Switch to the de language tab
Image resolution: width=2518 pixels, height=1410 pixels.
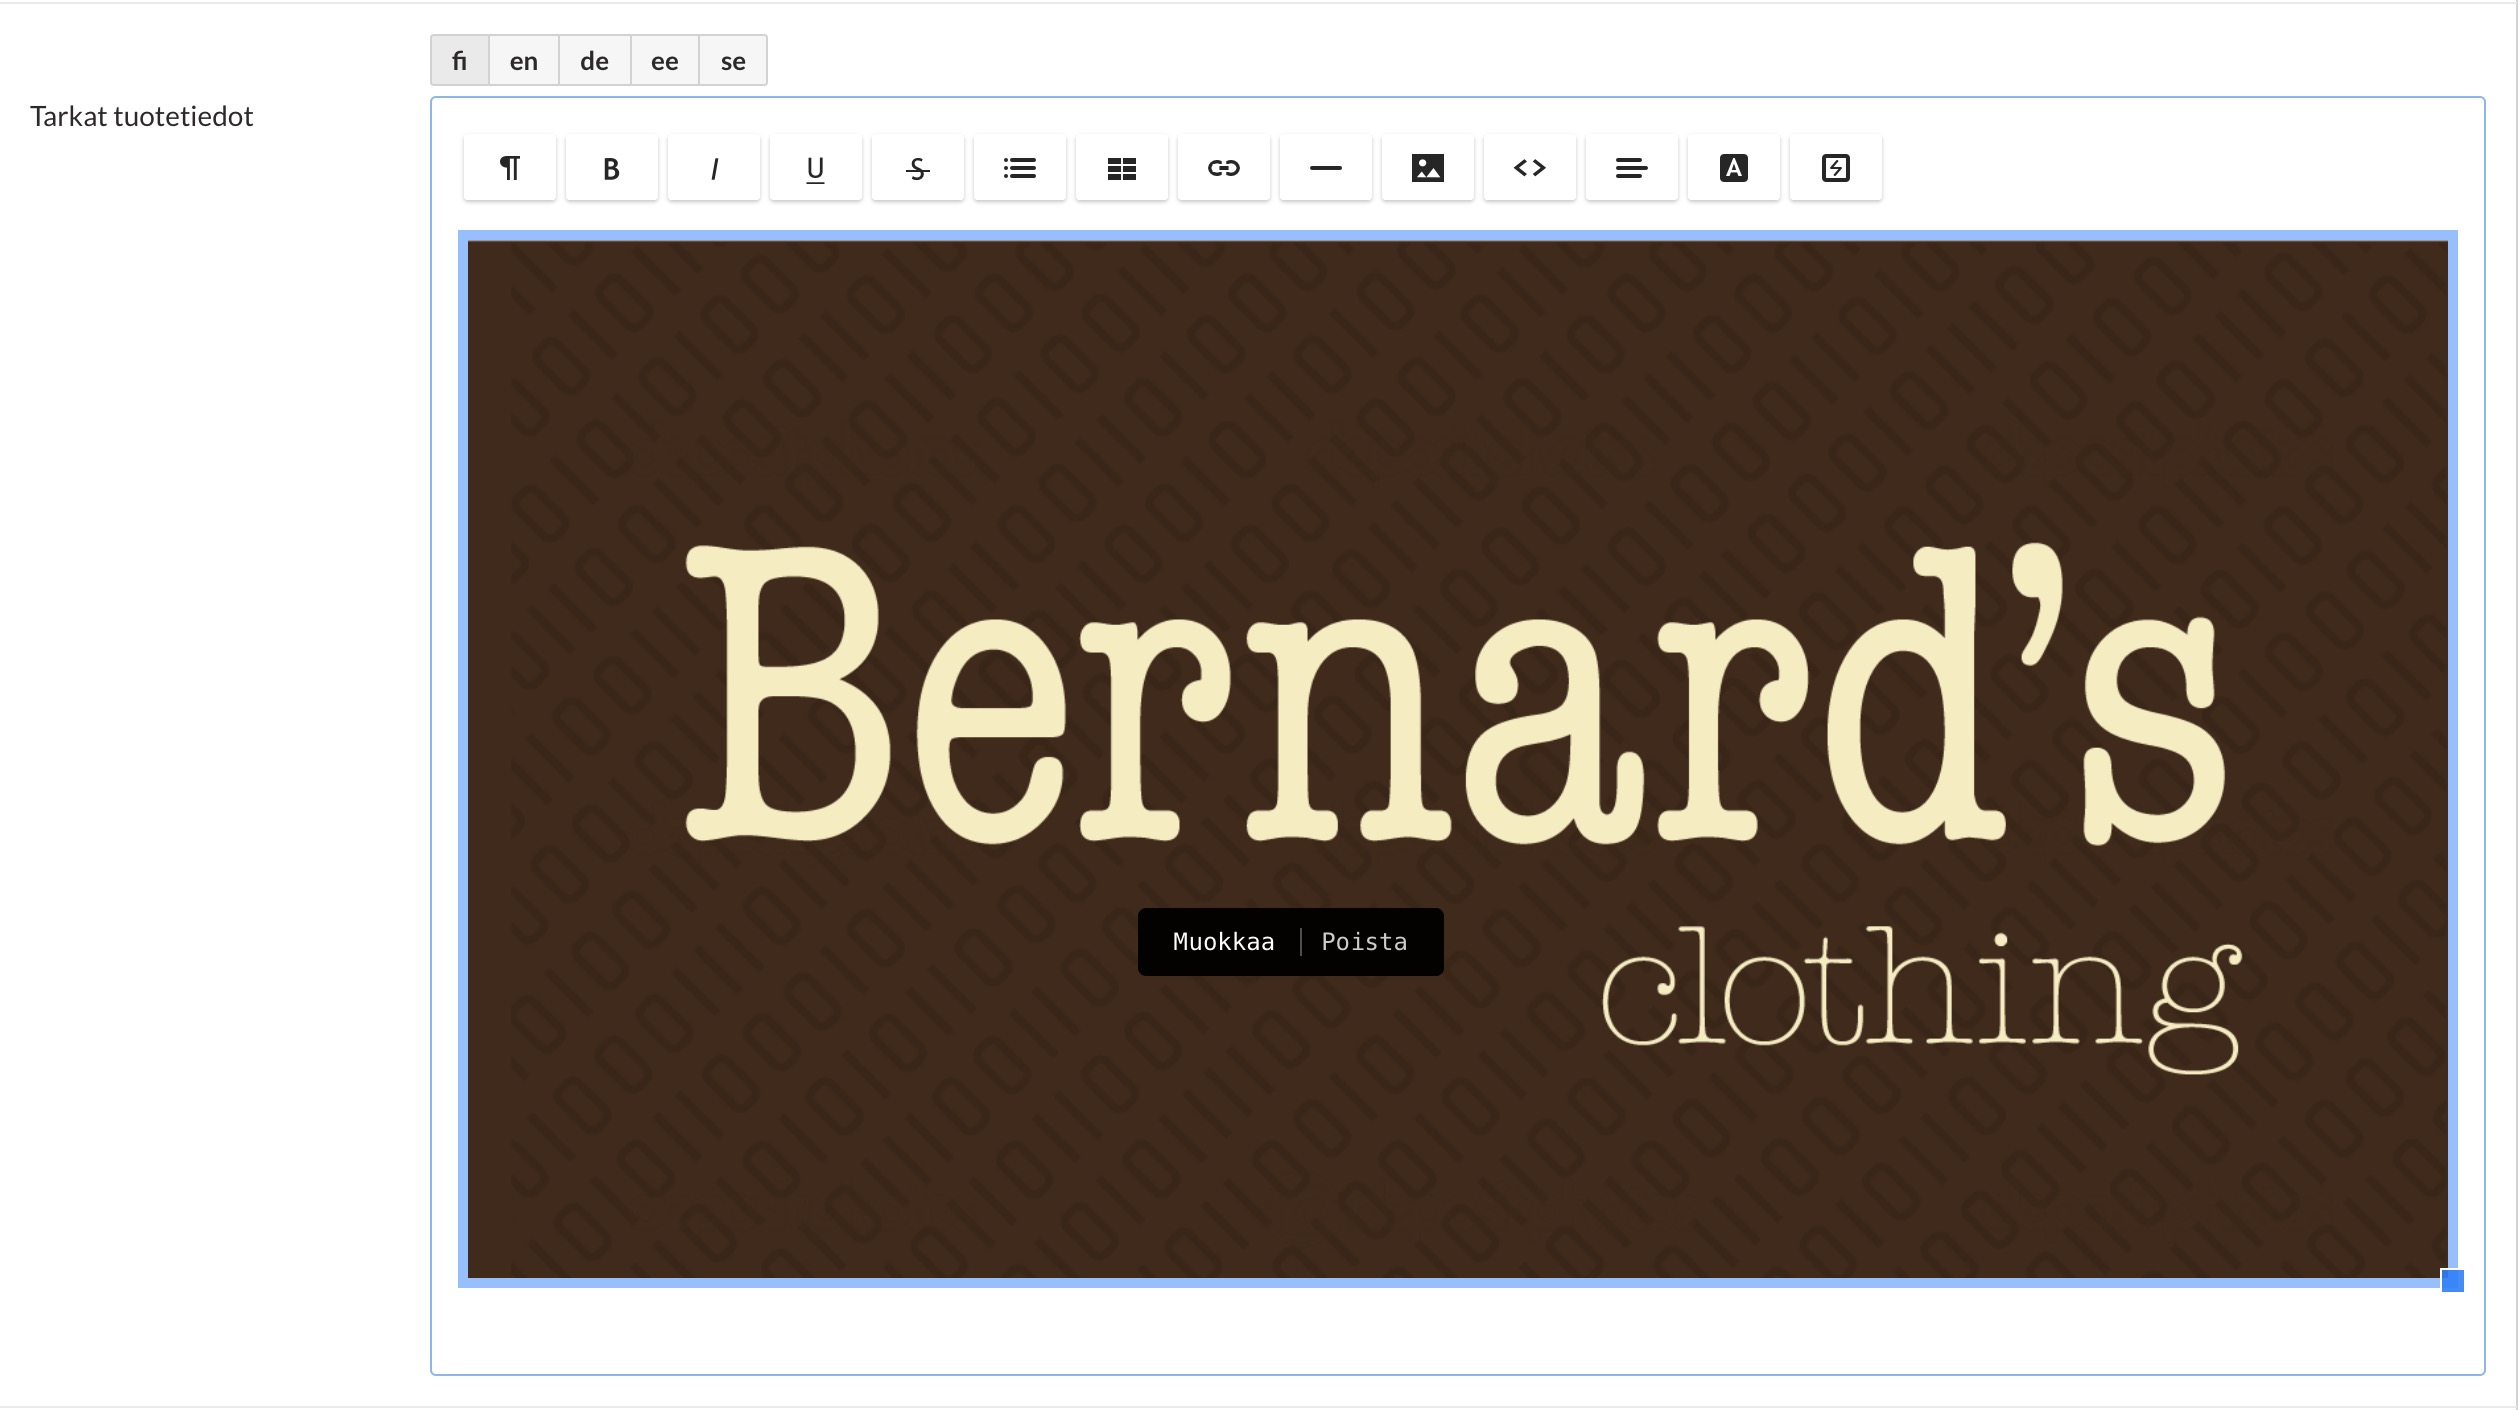tap(595, 61)
